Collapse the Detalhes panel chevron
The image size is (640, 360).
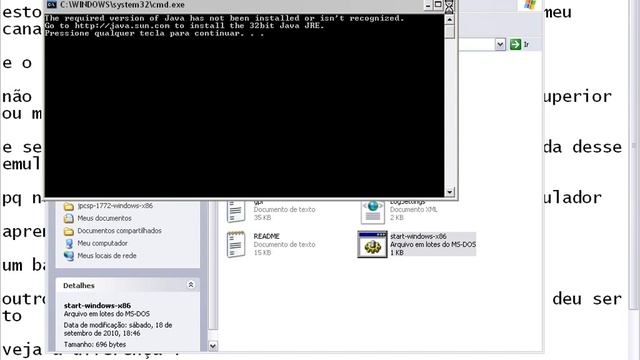(191, 285)
